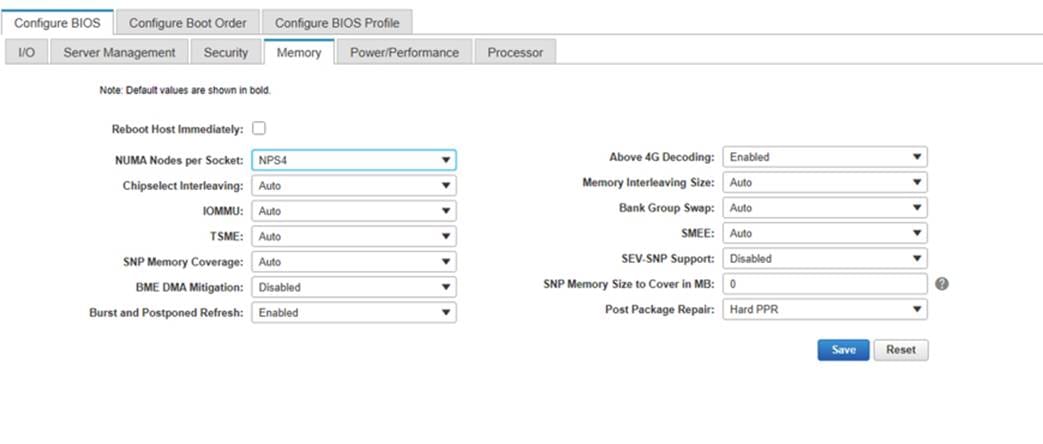
Task: Click the help icon beside SNP Memory Size
Action: click(941, 284)
